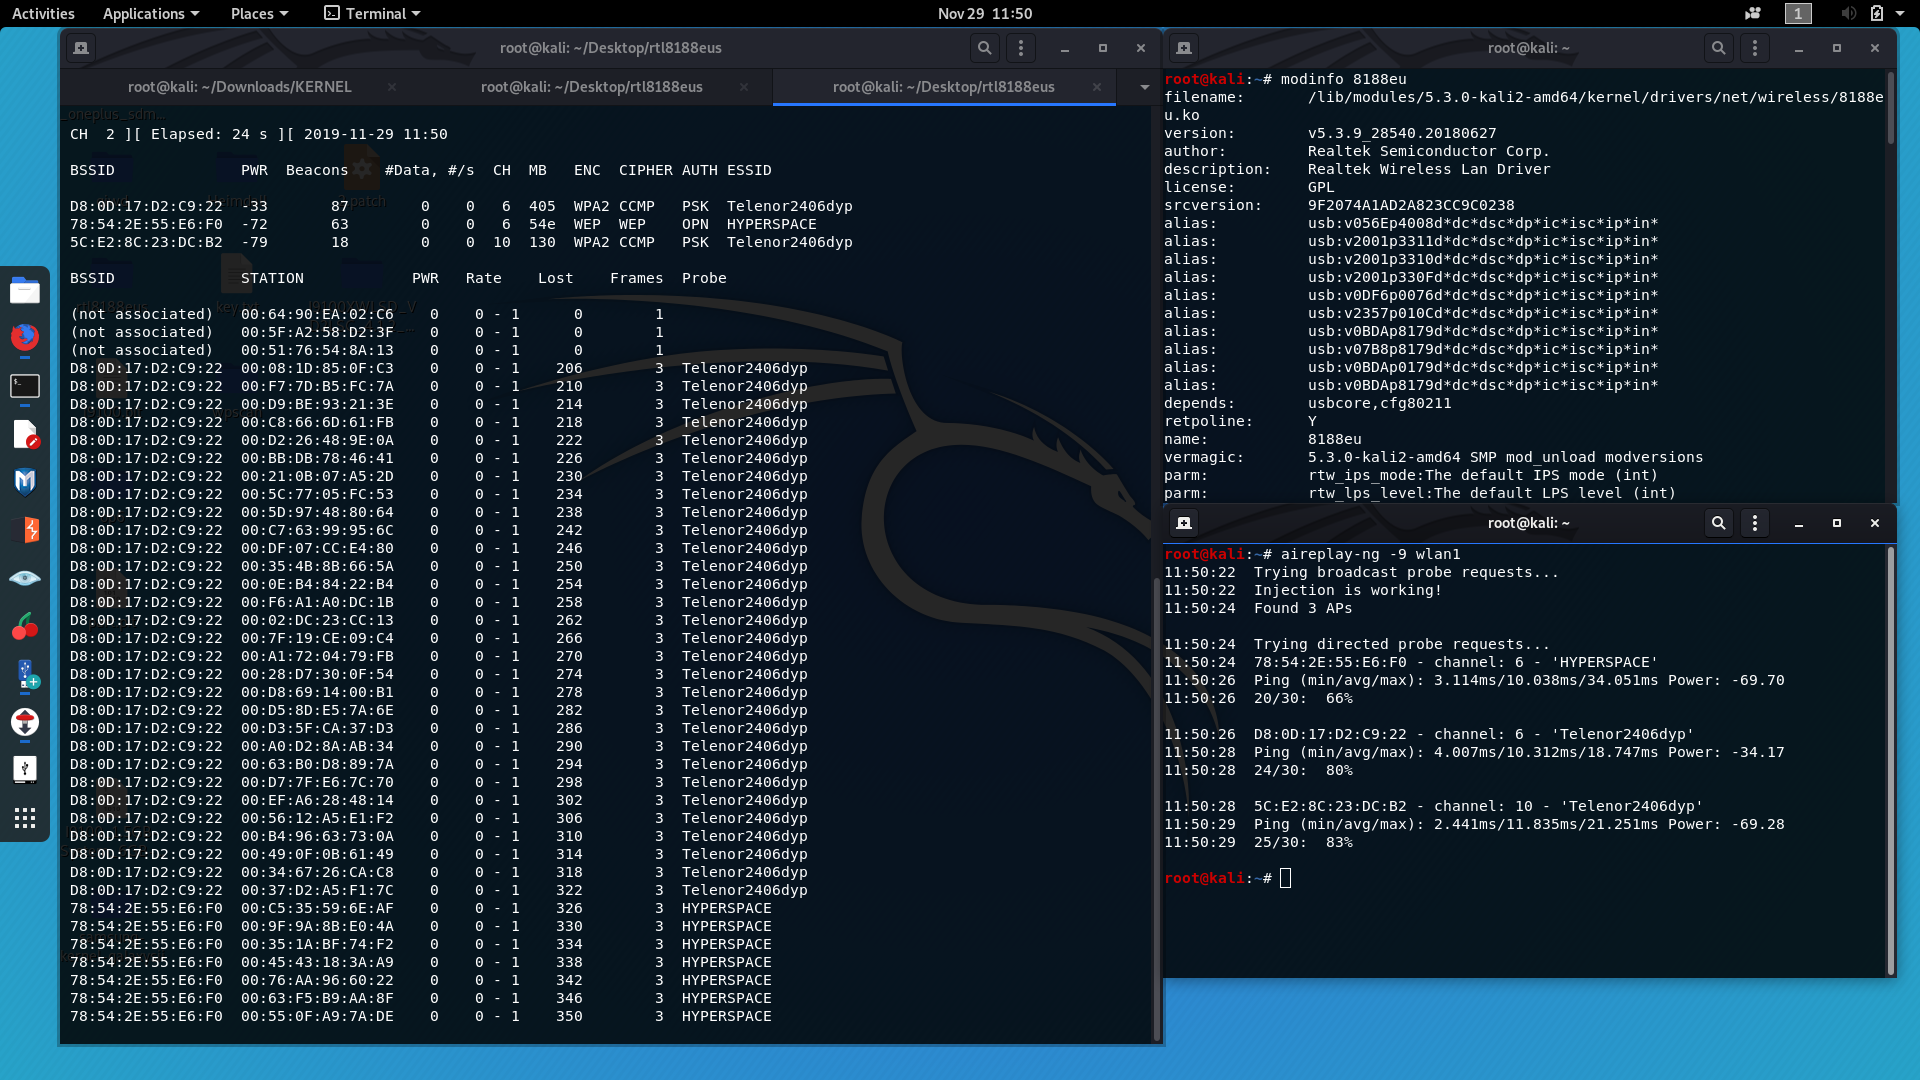The image size is (1920, 1080).
Task: Open Burp Suite icon in dock
Action: [x=25, y=530]
